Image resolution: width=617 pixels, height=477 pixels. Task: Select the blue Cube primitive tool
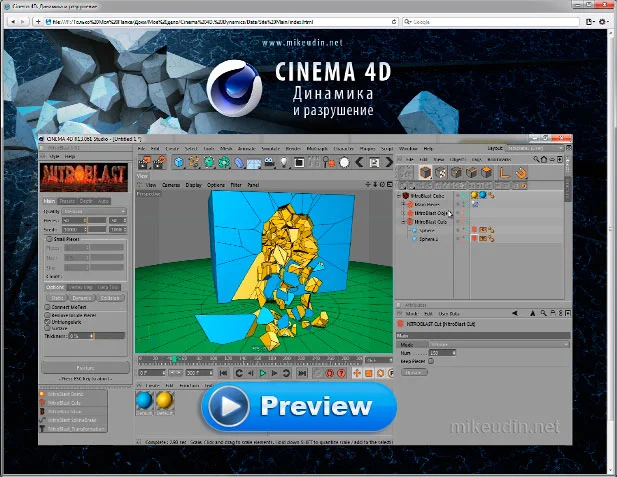[x=179, y=162]
